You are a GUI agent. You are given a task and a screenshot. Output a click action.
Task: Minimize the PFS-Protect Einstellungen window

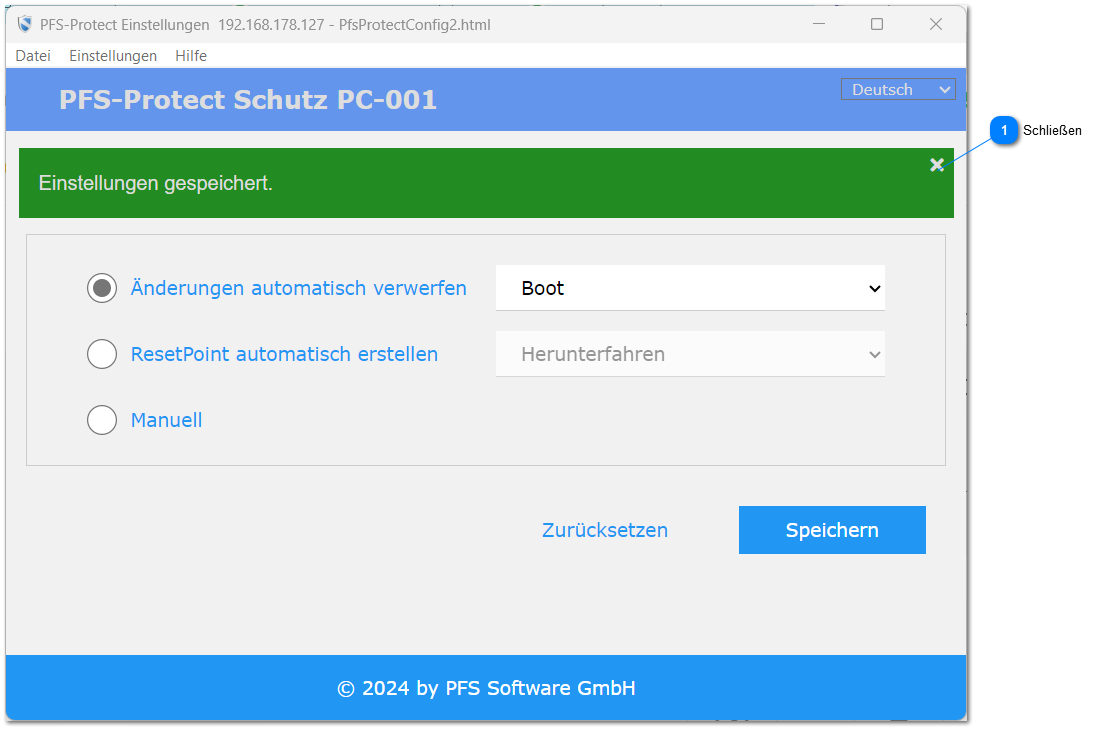tap(818, 24)
